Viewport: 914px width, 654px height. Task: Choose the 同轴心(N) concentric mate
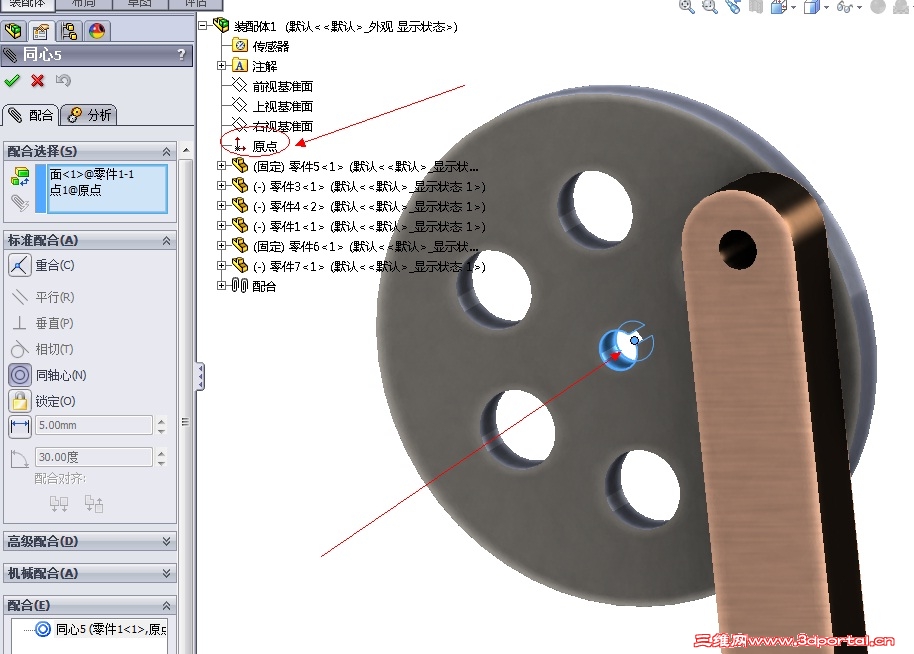48,375
